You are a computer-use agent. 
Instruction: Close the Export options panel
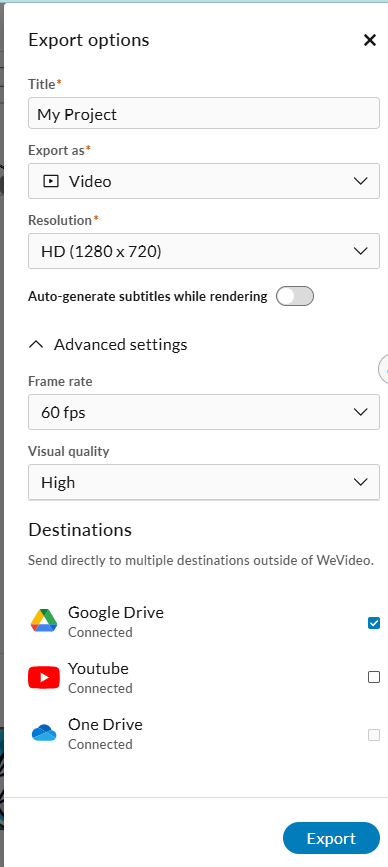pyautogui.click(x=370, y=40)
